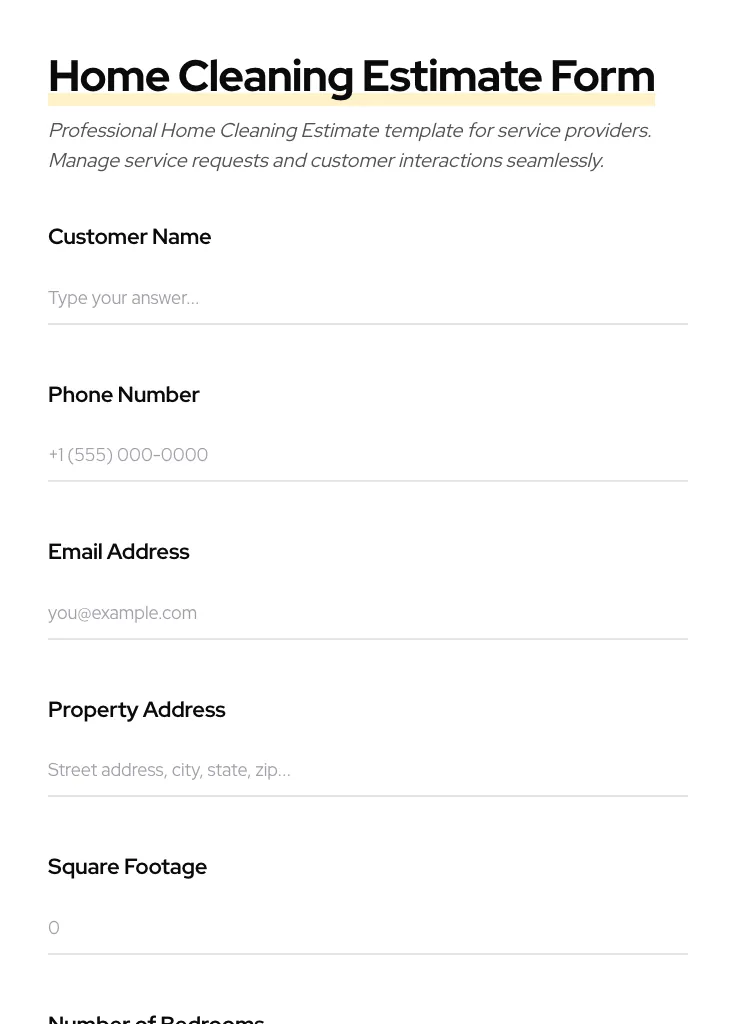Click the 'Customer Name' label
The height and width of the screenshot is (1024, 736).
(x=129, y=237)
